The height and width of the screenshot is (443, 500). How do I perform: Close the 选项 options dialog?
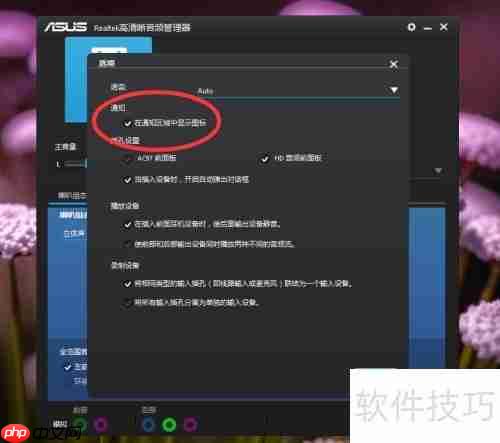394,64
